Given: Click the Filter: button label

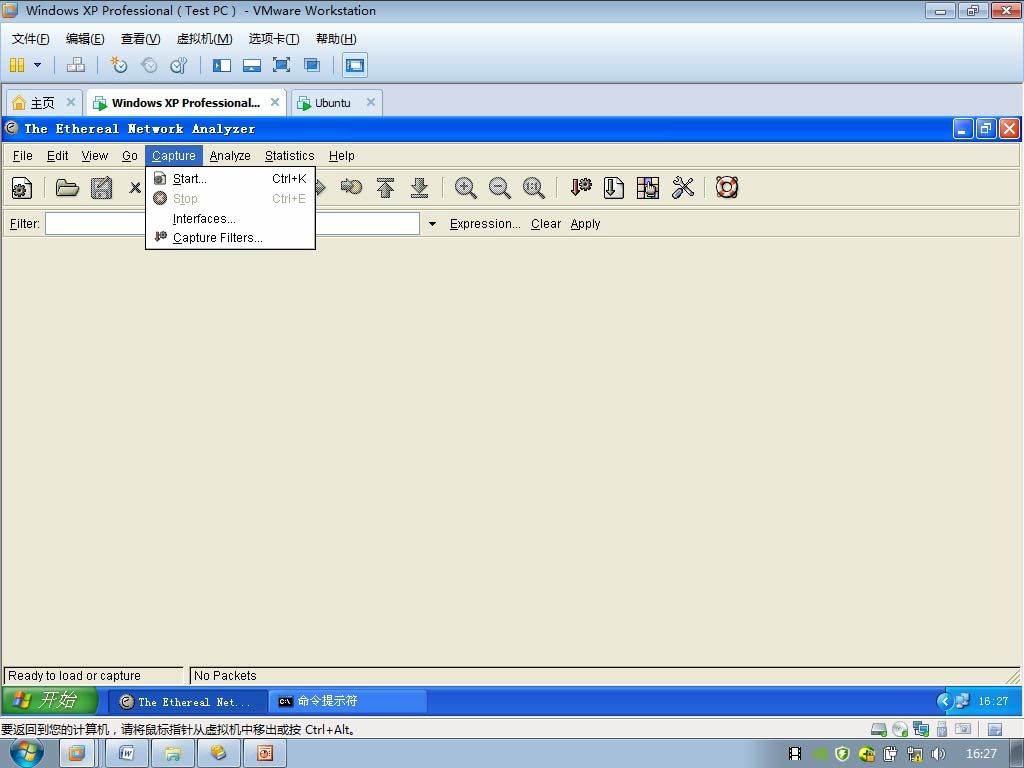Looking at the screenshot, I should [25, 224].
